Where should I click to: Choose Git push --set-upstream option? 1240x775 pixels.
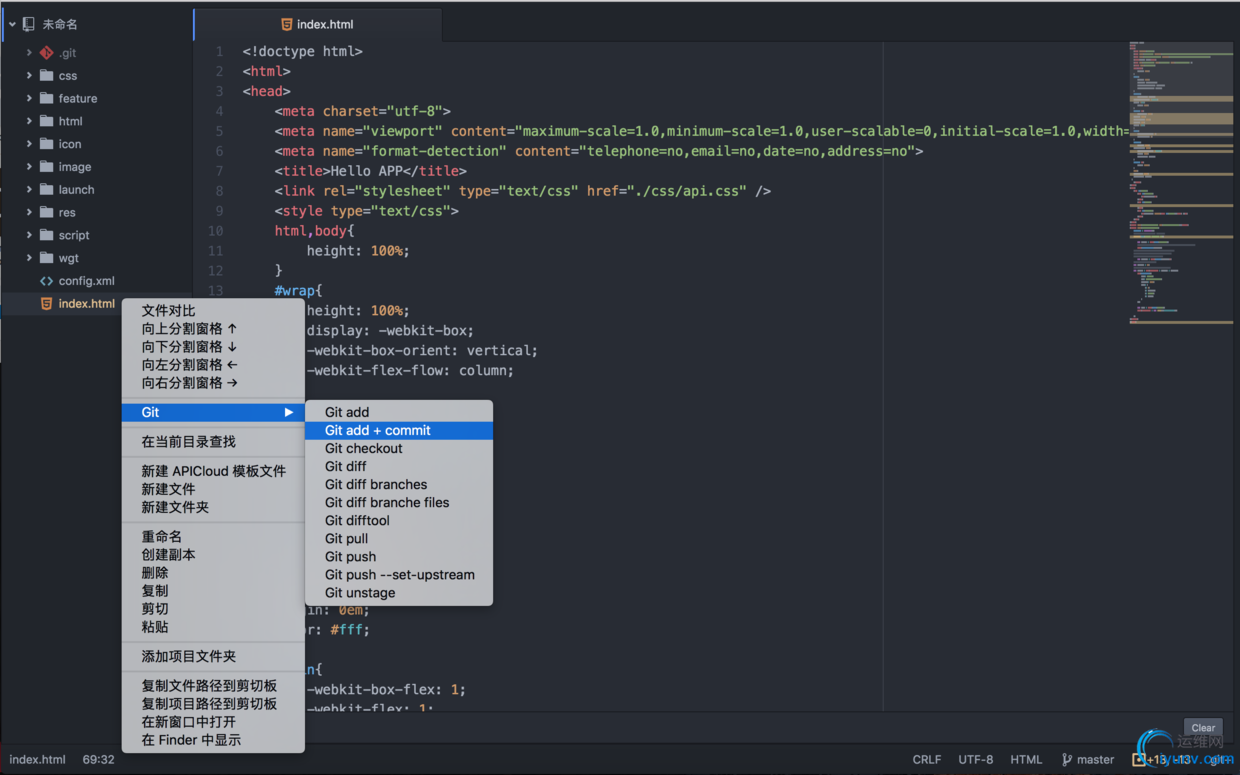[x=399, y=575]
